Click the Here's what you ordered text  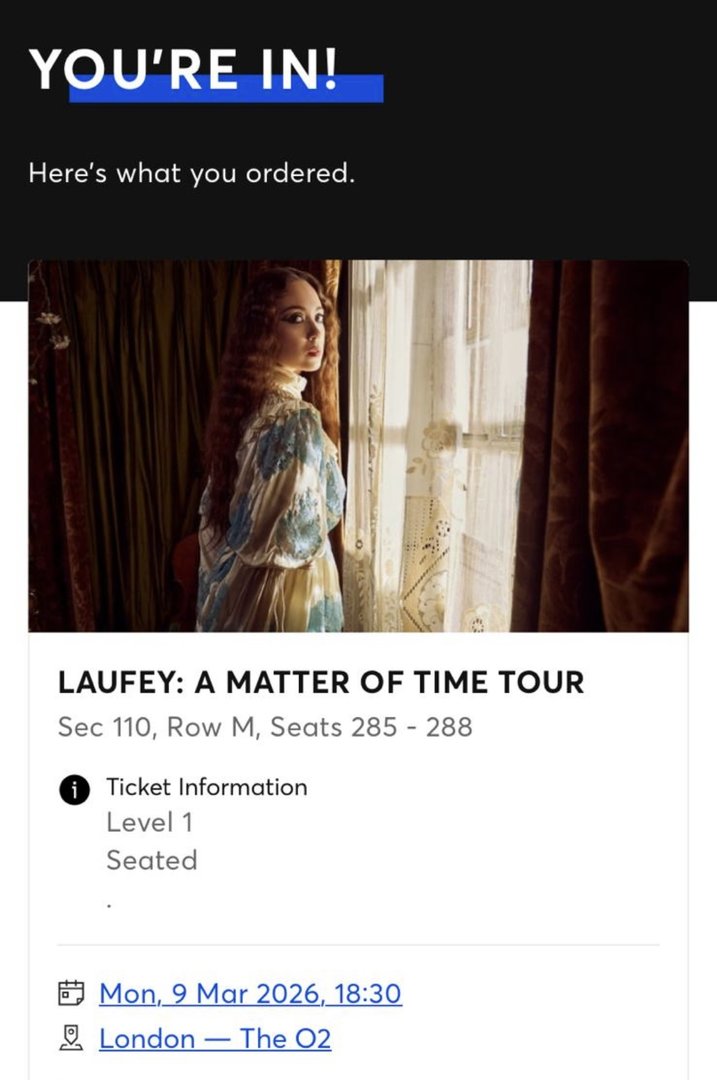tap(191, 173)
